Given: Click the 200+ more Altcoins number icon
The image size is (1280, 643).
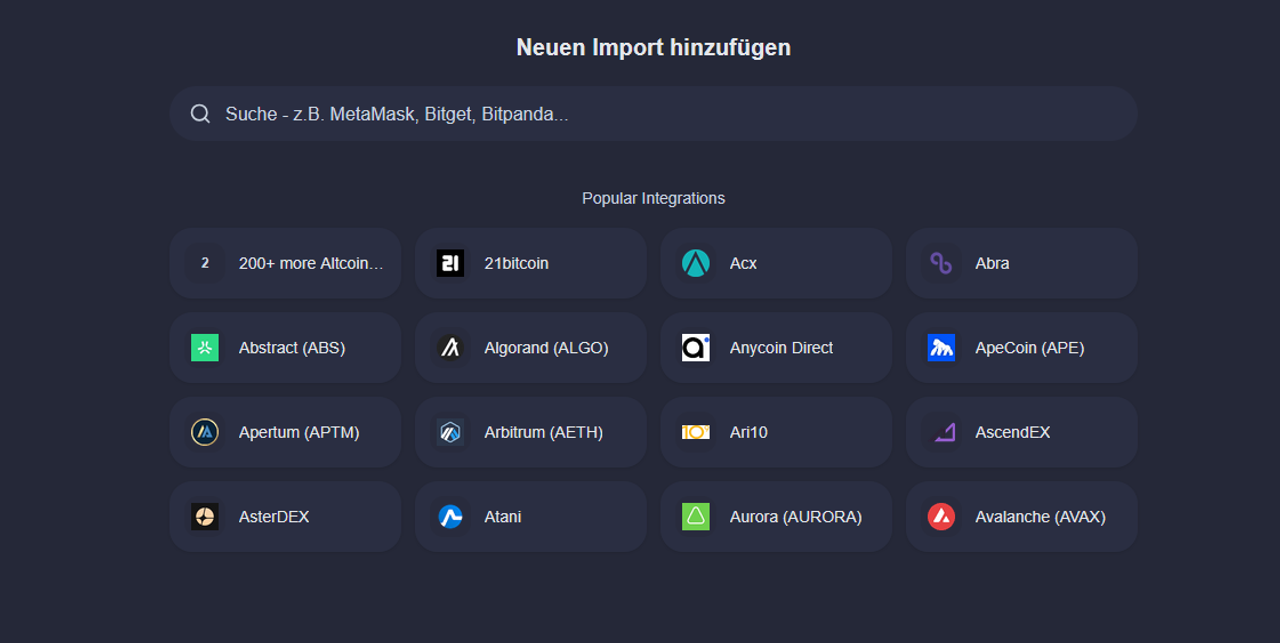Looking at the screenshot, I should 205,263.
